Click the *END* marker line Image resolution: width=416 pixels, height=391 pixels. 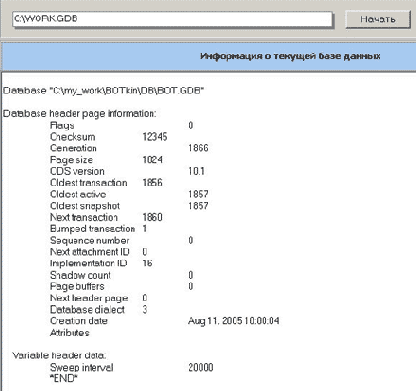[63, 378]
